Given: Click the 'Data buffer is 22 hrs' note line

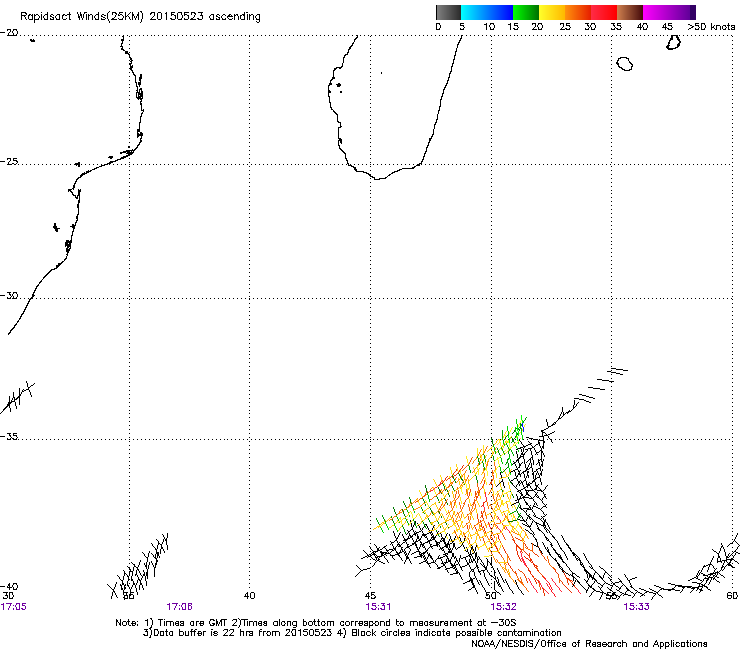Looking at the screenshot, I should pos(352,633).
